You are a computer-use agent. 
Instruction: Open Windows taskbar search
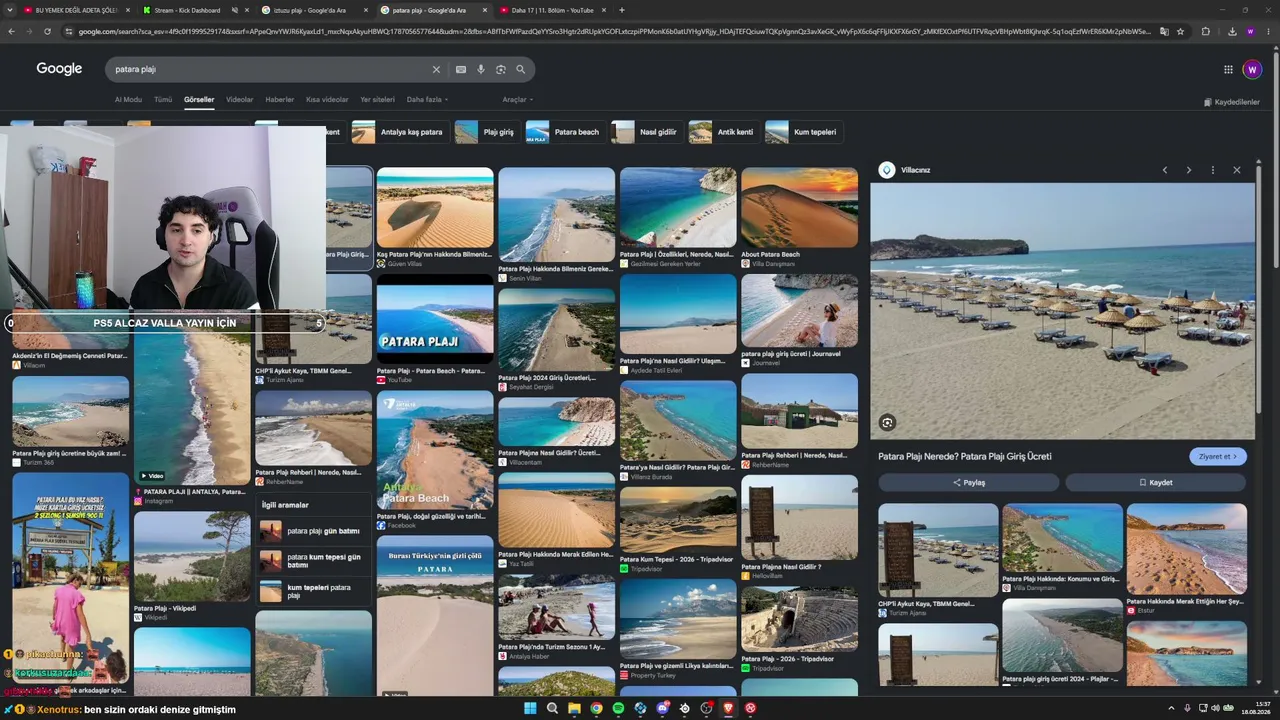pos(552,708)
